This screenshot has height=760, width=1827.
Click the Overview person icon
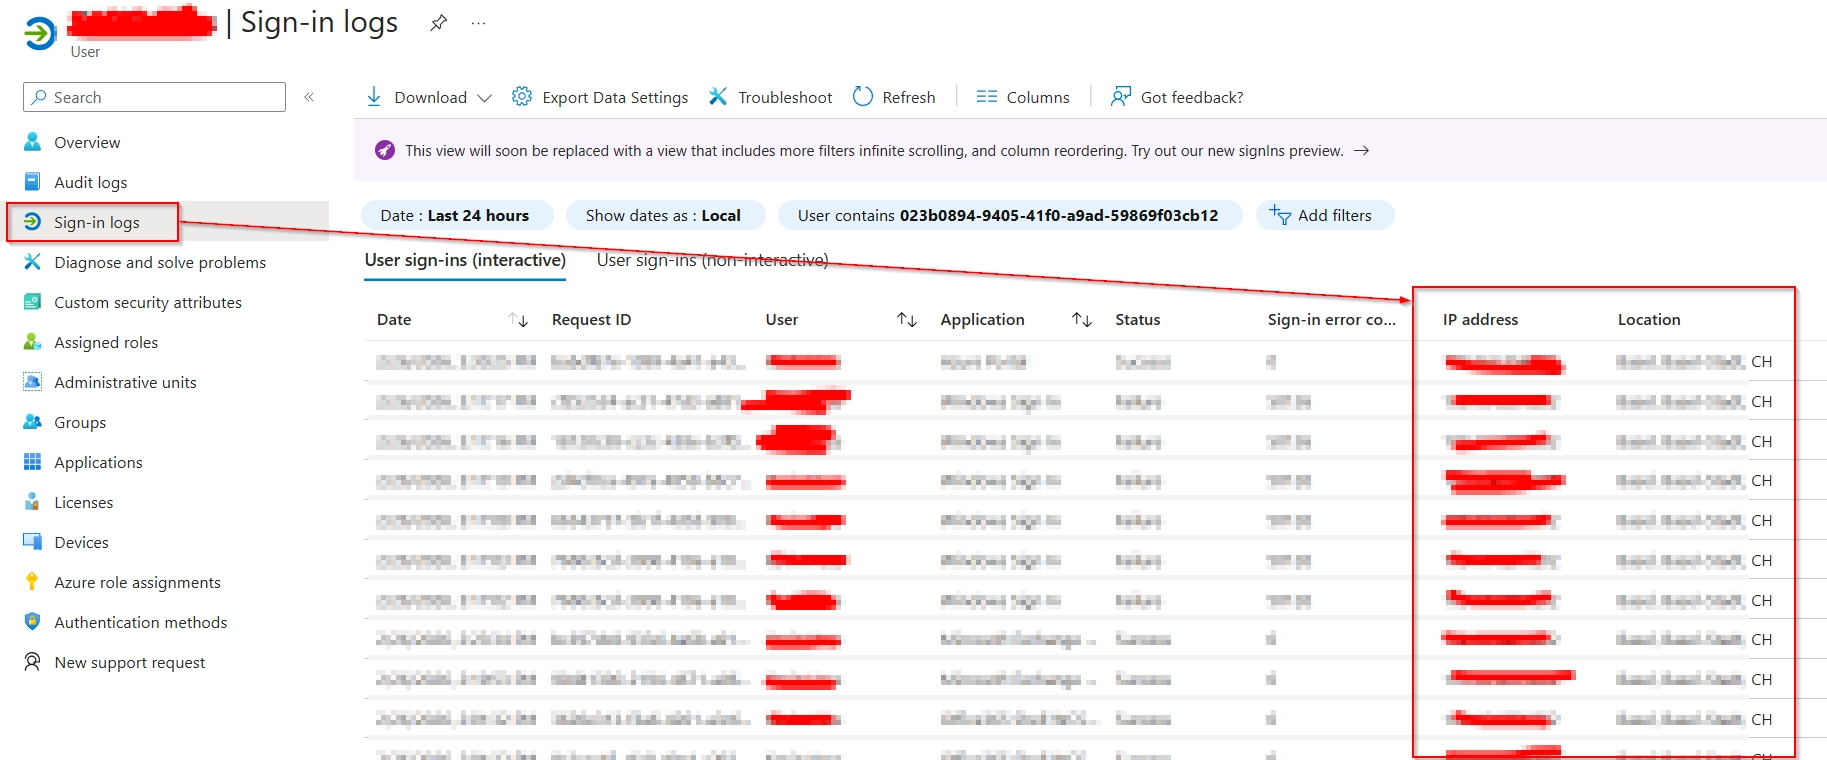click(32, 142)
